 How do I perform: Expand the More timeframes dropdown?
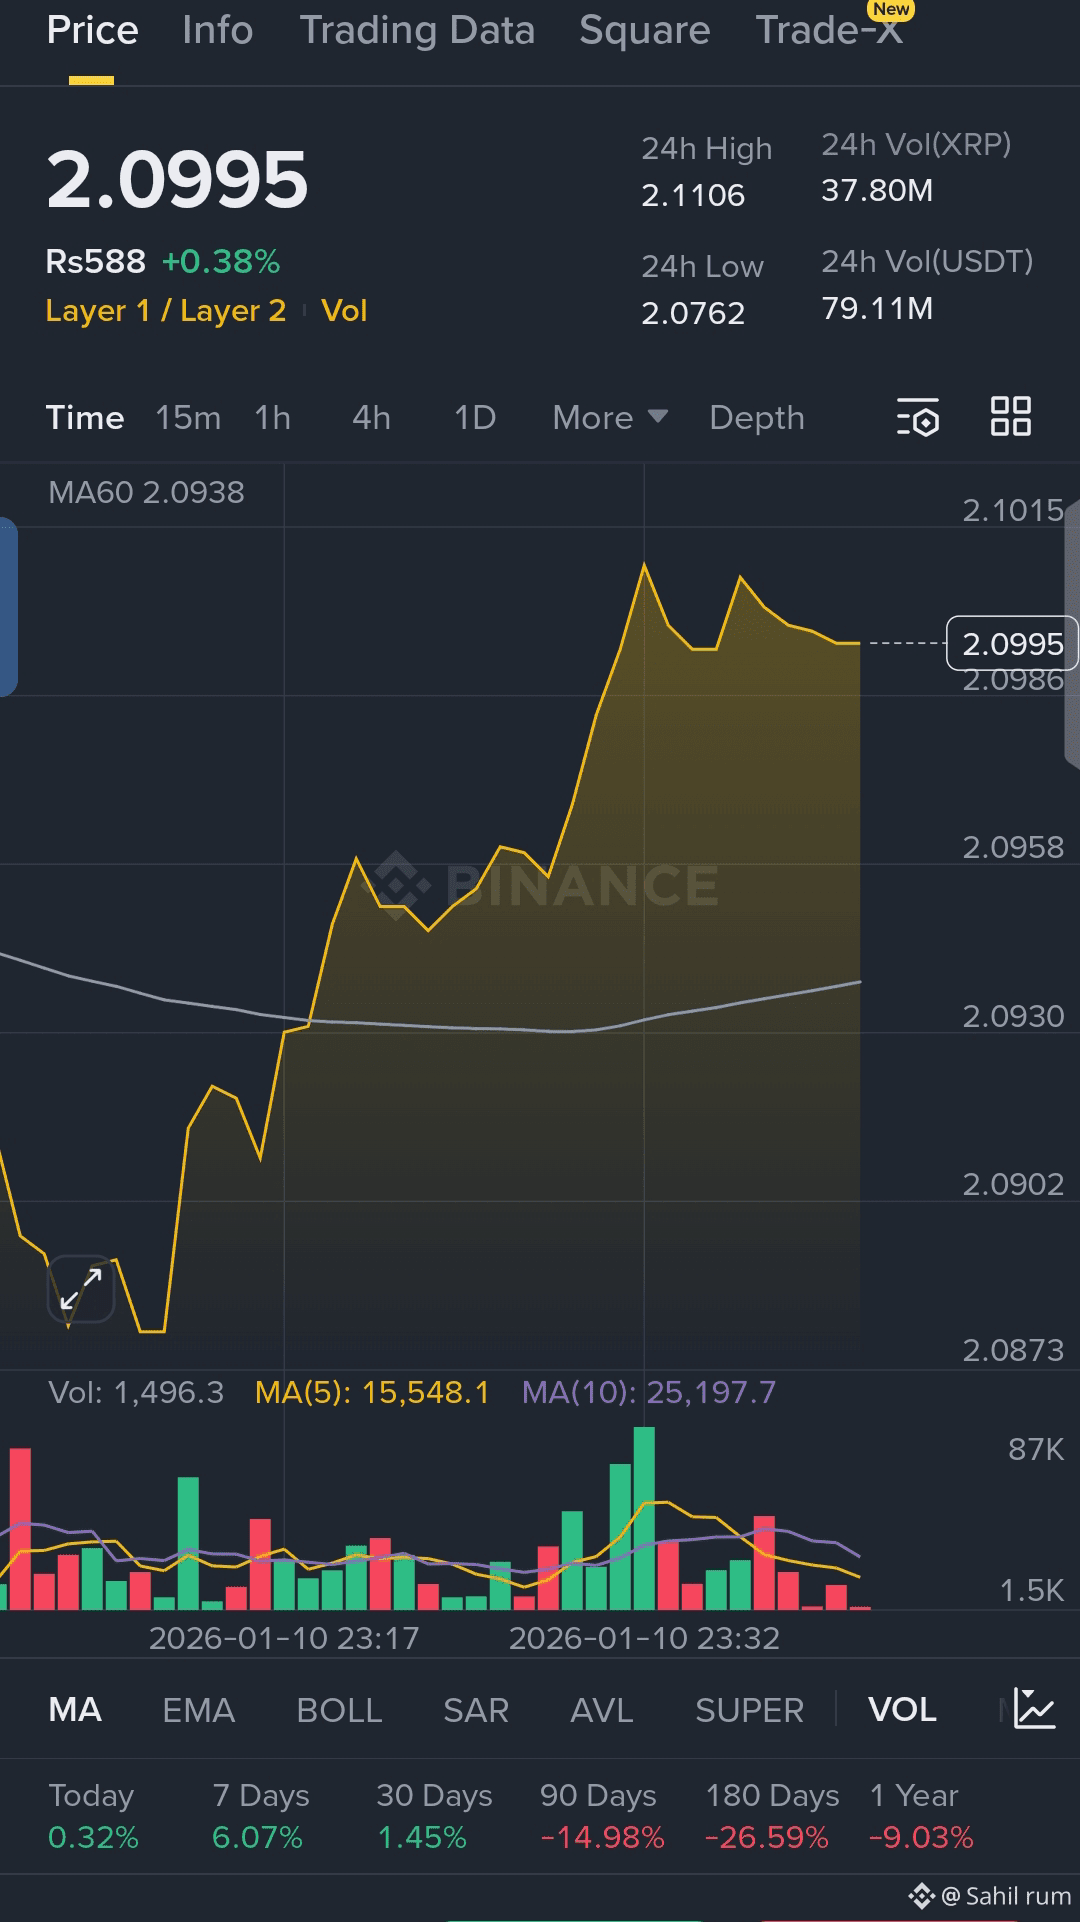click(x=610, y=417)
